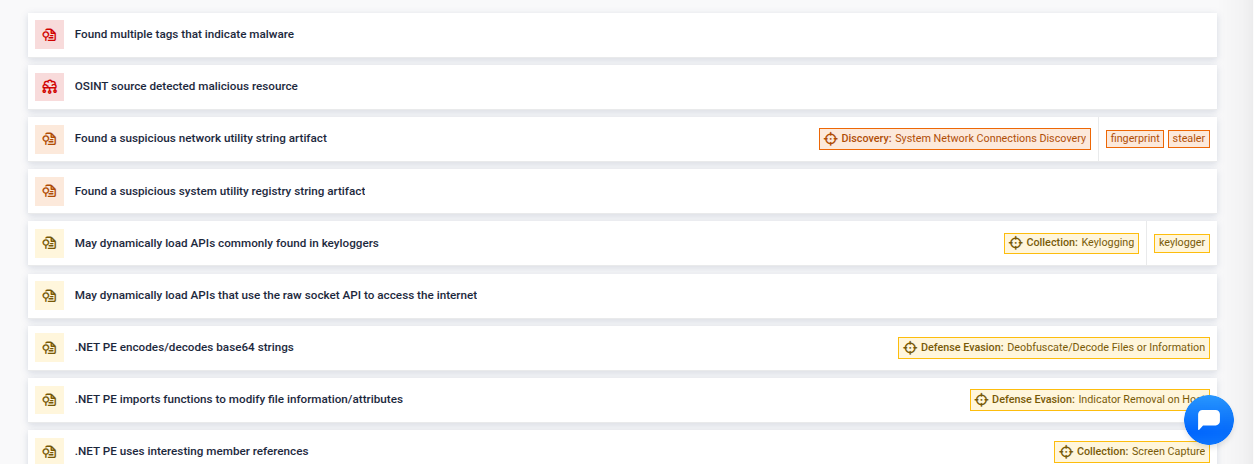Select the 'fingerprint' tag
Viewport: 1254px width, 464px height.
(x=1134, y=139)
